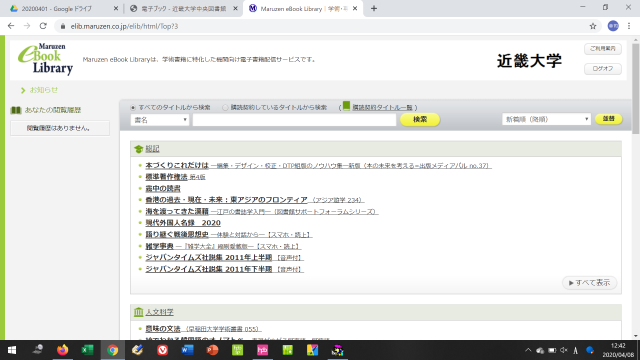Click the battery tray icon
This screenshot has height=360, width=640.
pos(552,350)
